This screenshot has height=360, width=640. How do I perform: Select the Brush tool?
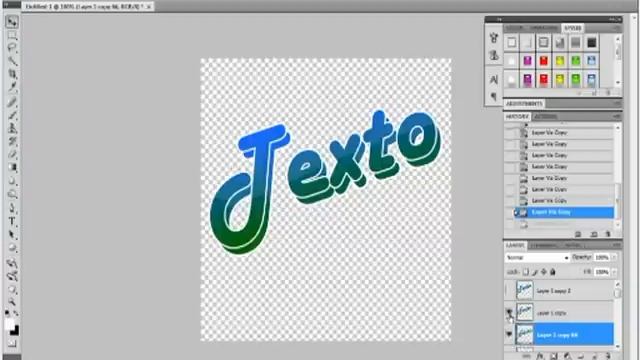tap(12, 115)
